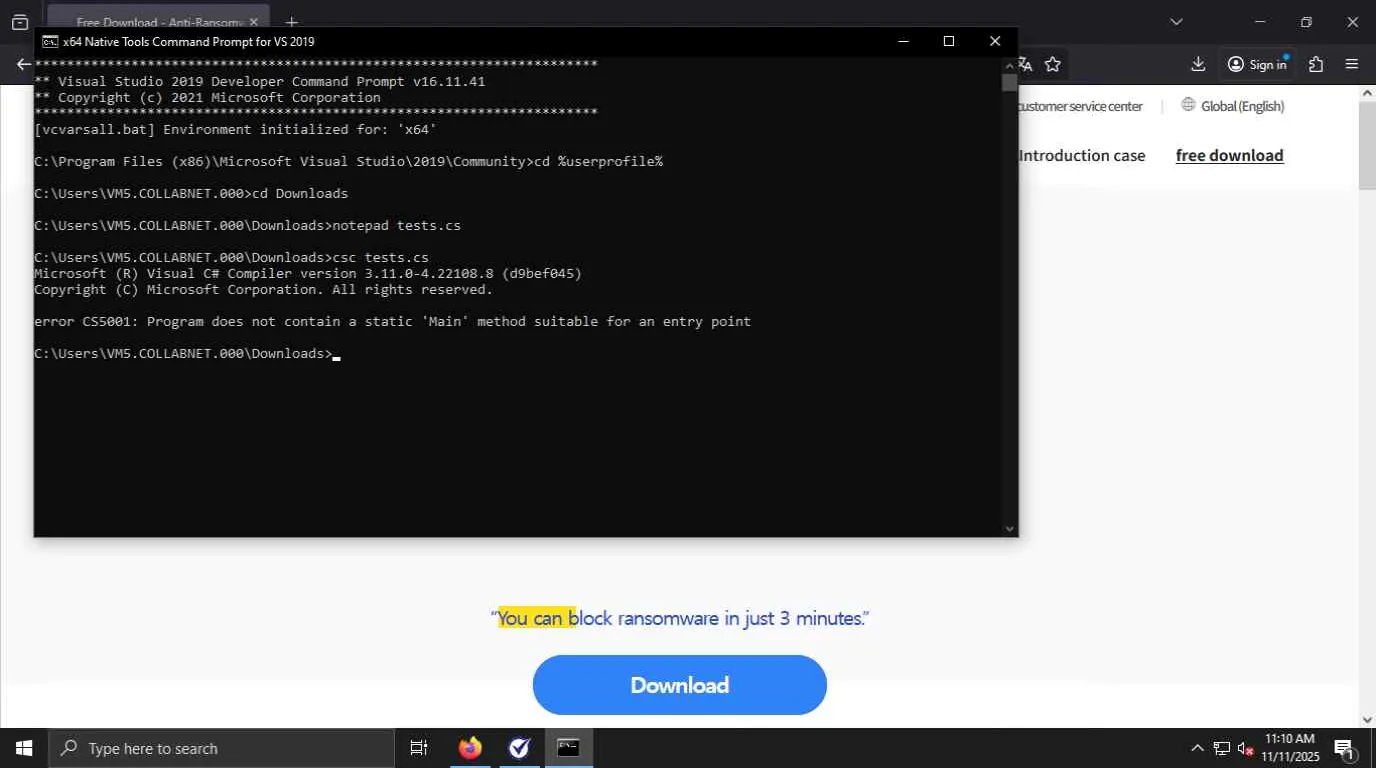
Task: Open the Global (English) language selector
Action: pos(1233,106)
